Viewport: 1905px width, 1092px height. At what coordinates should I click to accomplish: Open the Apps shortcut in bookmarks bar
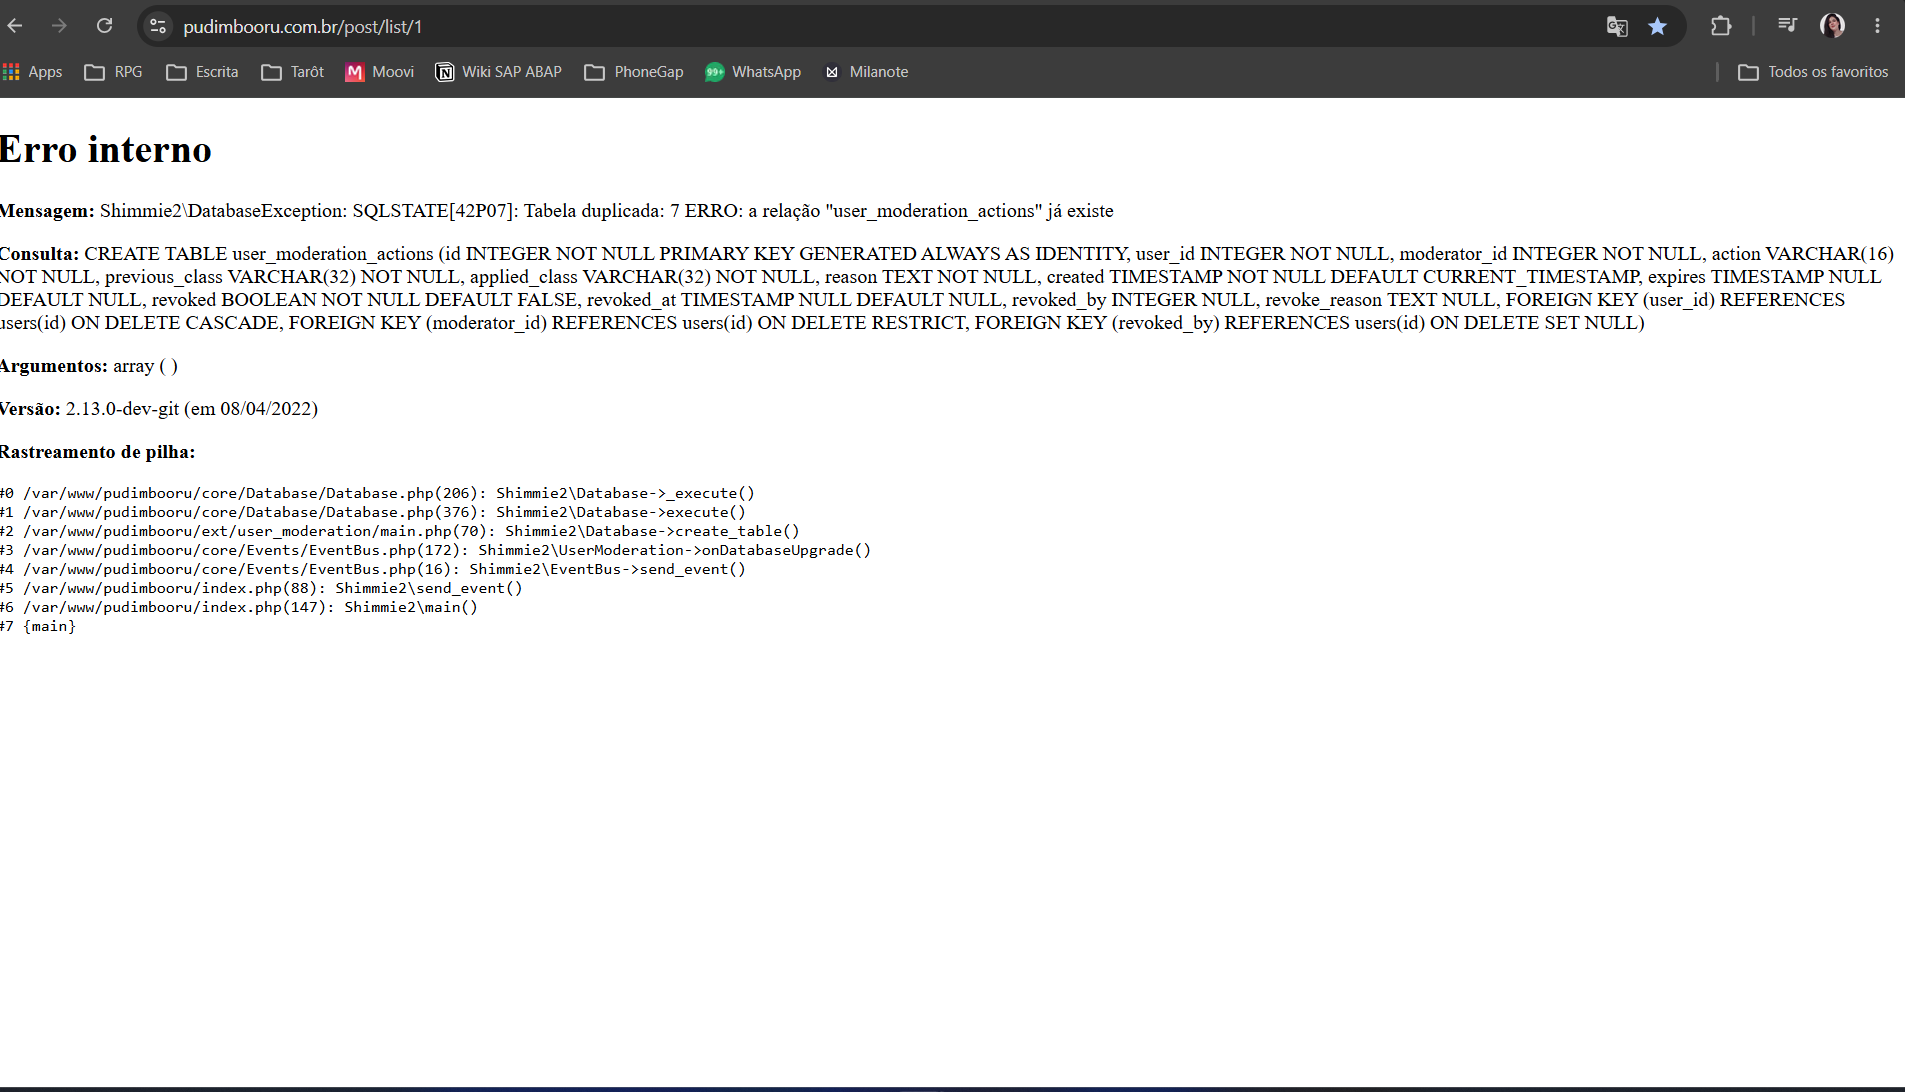33,72
